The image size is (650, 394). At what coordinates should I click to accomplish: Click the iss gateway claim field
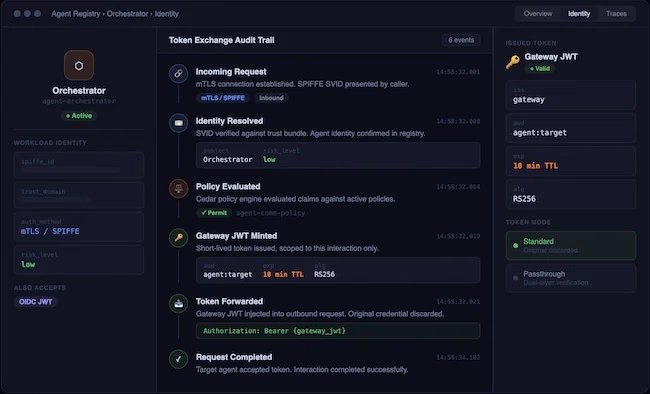click(571, 95)
